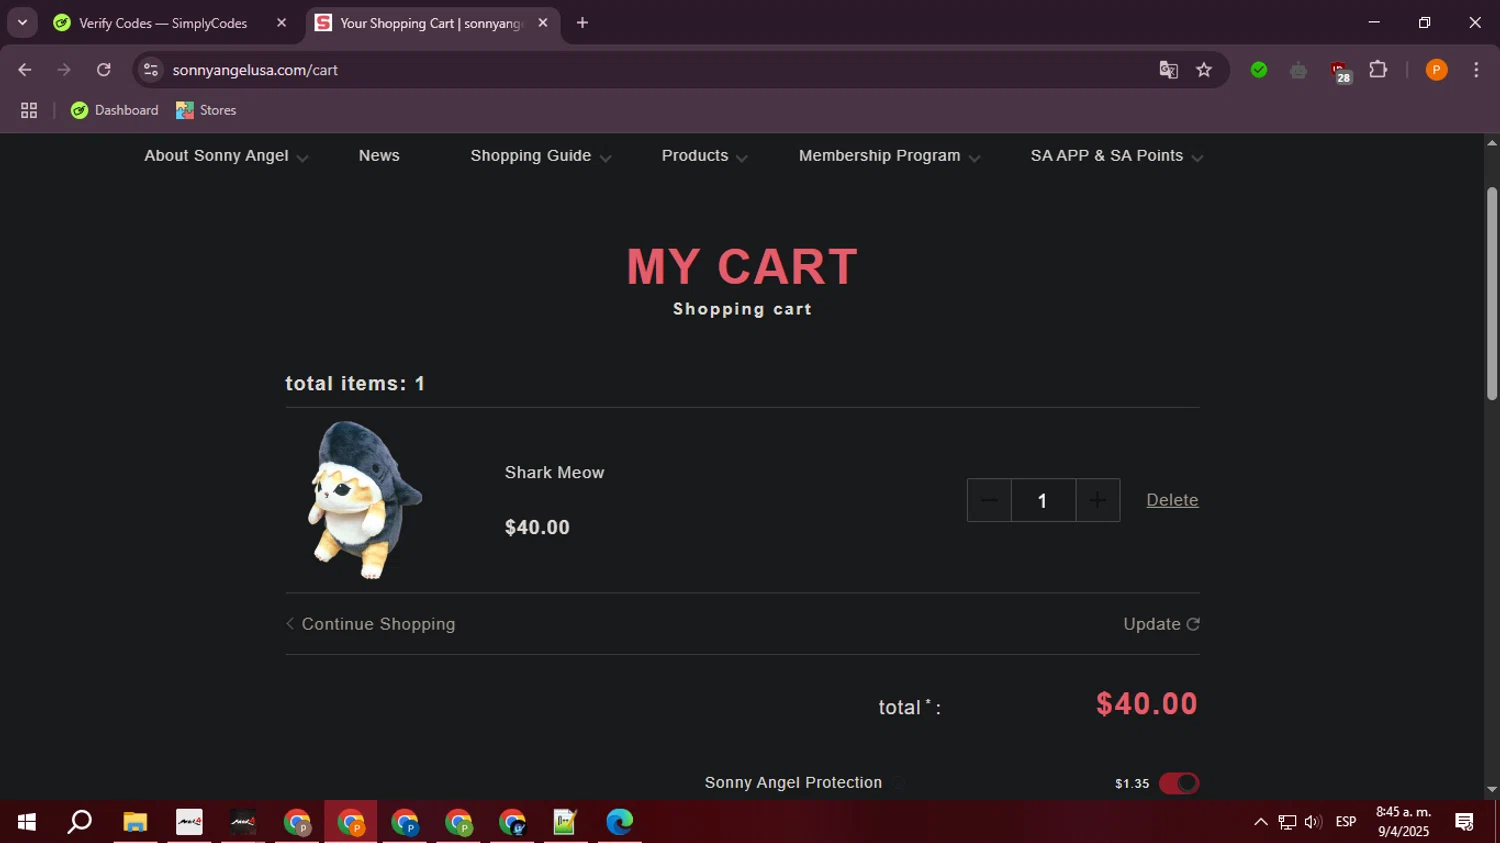Image resolution: width=1500 pixels, height=843 pixels.
Task: Click the info icon beside Sonny Angel Protection
Action: point(897,783)
